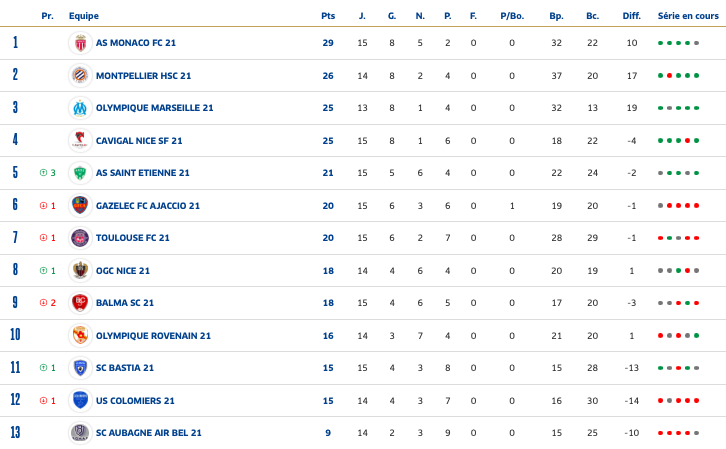This screenshot has height=449, width=726.
Task: Click the SC Bastia blue crest
Action: [x=80, y=368]
